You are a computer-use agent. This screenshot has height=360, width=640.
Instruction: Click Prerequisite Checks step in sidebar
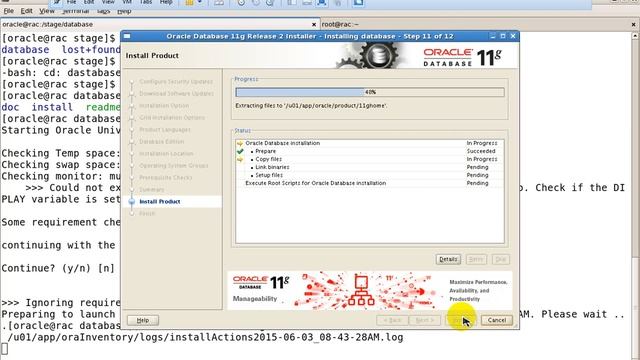coord(165,178)
